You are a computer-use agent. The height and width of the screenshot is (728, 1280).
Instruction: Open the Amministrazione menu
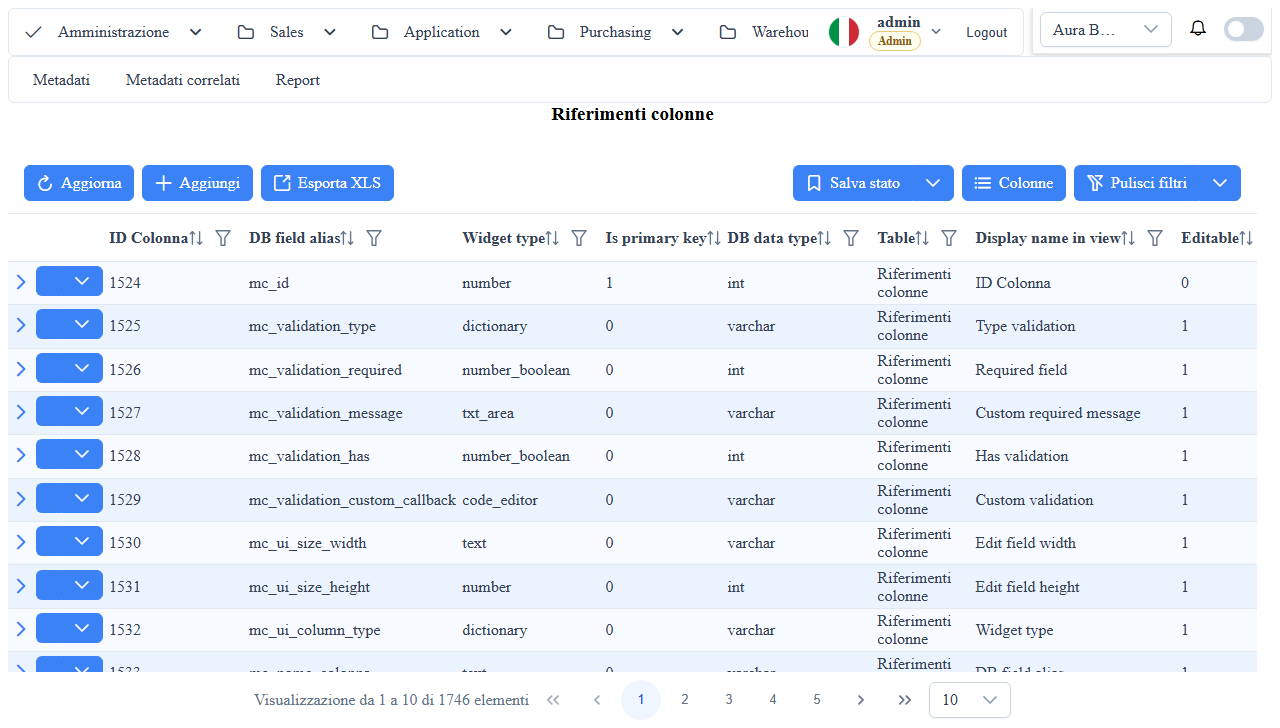(x=113, y=32)
